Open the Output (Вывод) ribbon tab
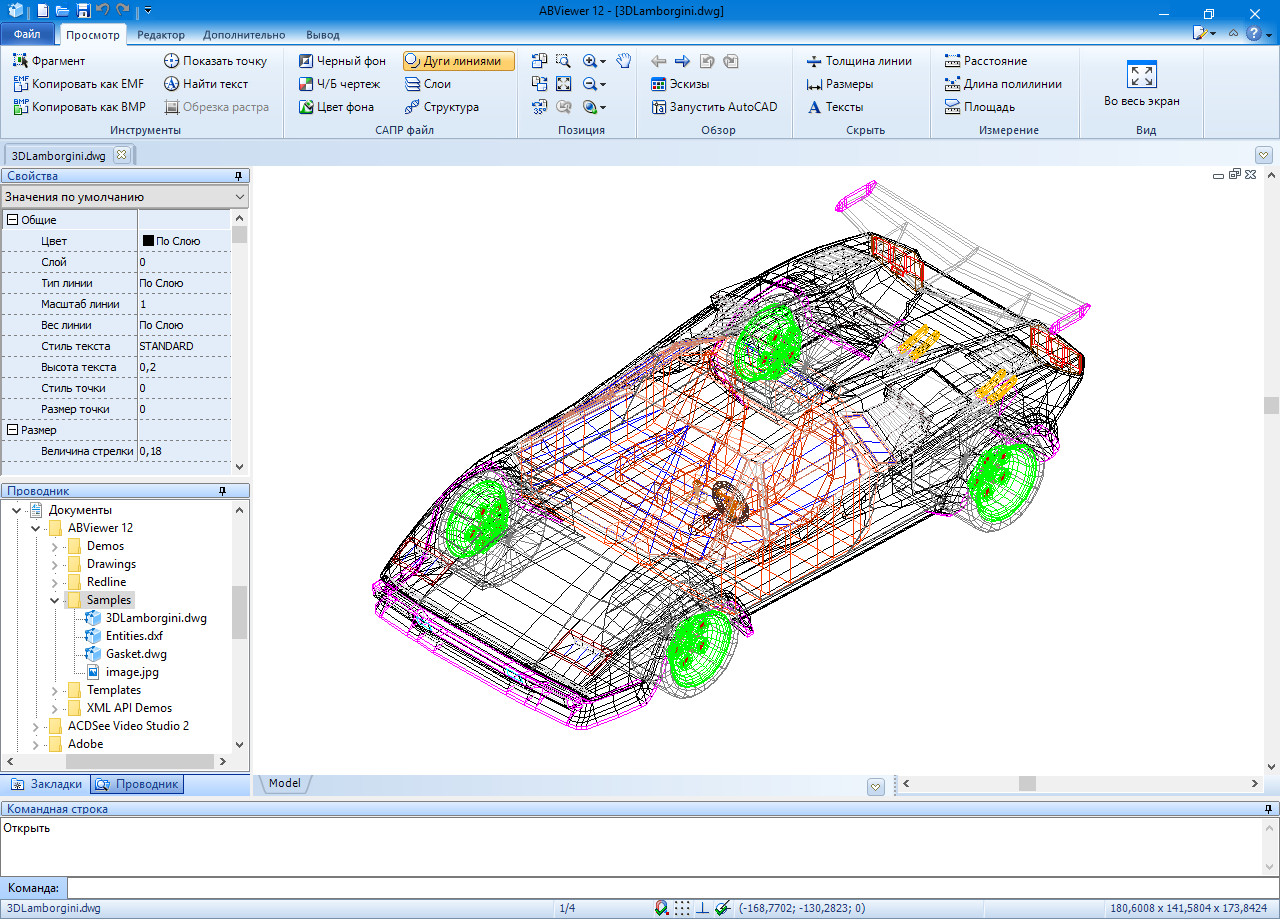The image size is (1280, 920). [321, 35]
